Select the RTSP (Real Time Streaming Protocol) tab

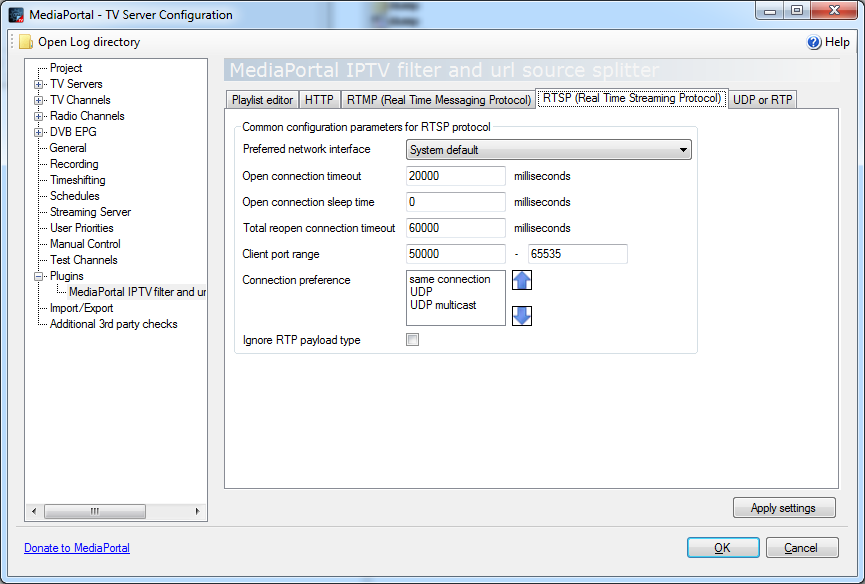pyautogui.click(x=632, y=98)
